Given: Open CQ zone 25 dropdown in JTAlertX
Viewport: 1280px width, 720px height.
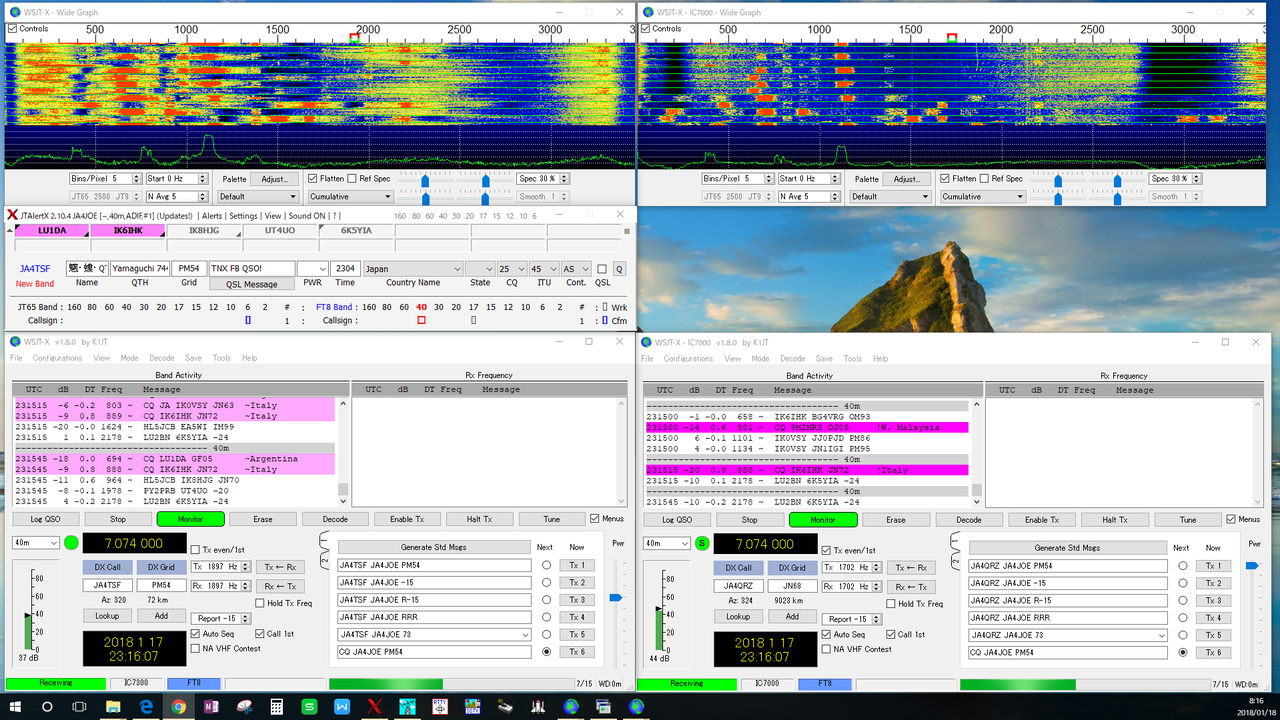Looking at the screenshot, I should pyautogui.click(x=513, y=269).
